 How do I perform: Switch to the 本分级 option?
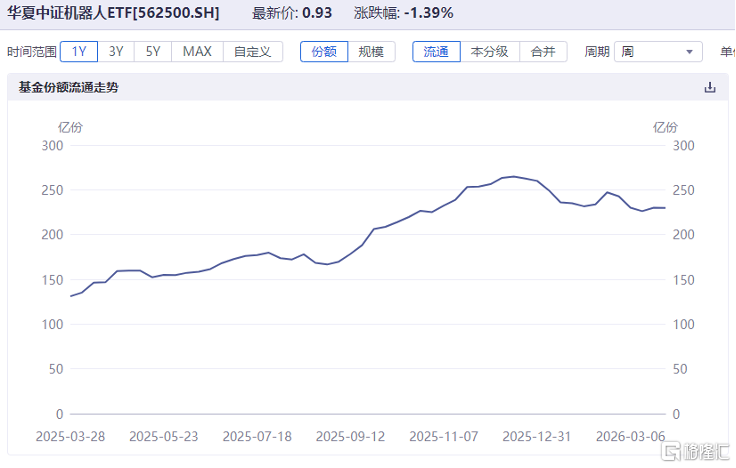[x=490, y=51]
